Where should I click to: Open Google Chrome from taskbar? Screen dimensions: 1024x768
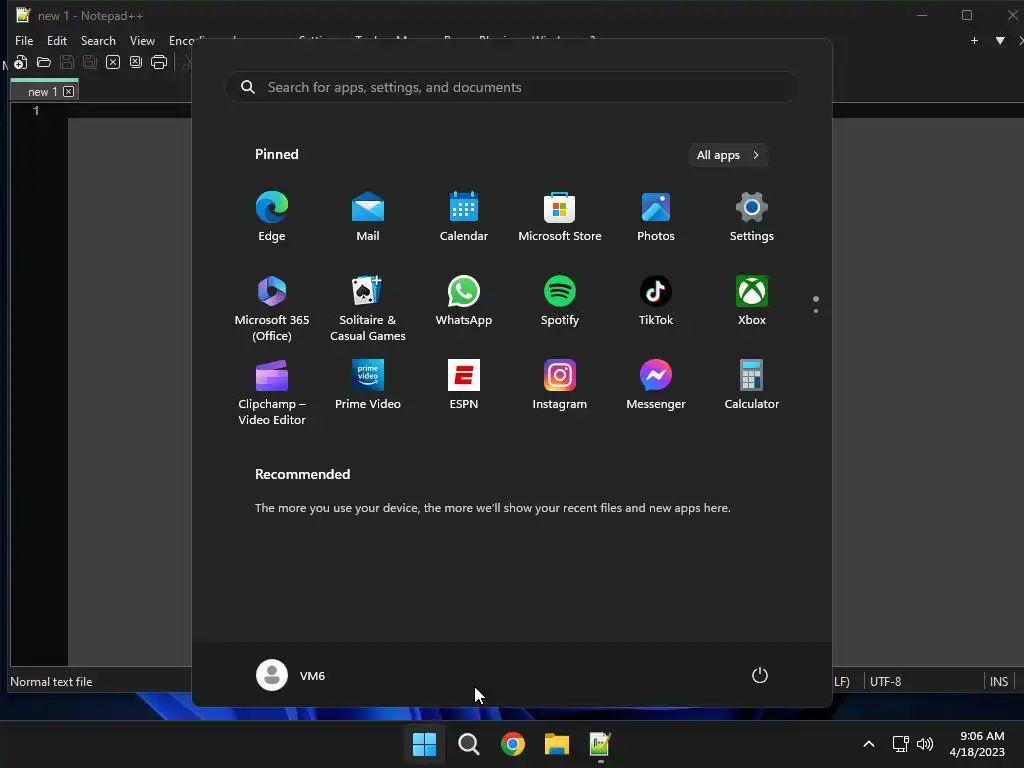513,744
